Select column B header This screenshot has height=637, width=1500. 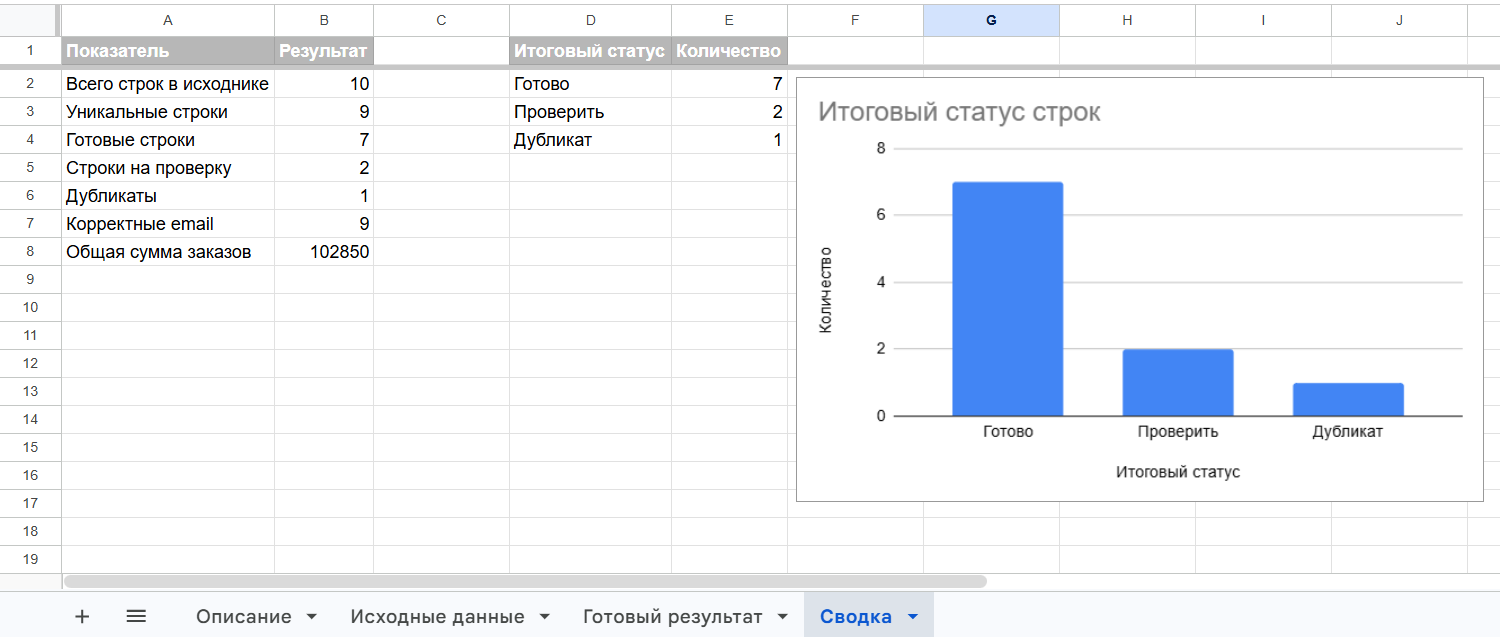tap(324, 20)
